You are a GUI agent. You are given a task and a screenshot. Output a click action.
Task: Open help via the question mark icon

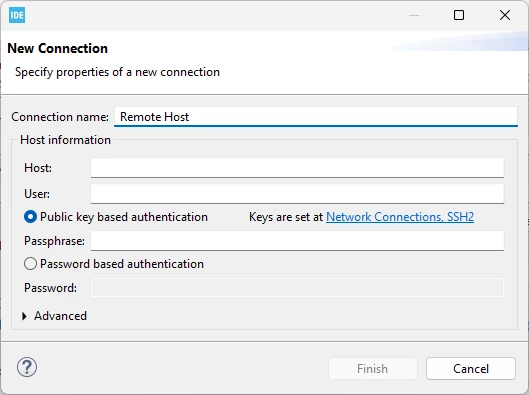pyautogui.click(x=27, y=367)
